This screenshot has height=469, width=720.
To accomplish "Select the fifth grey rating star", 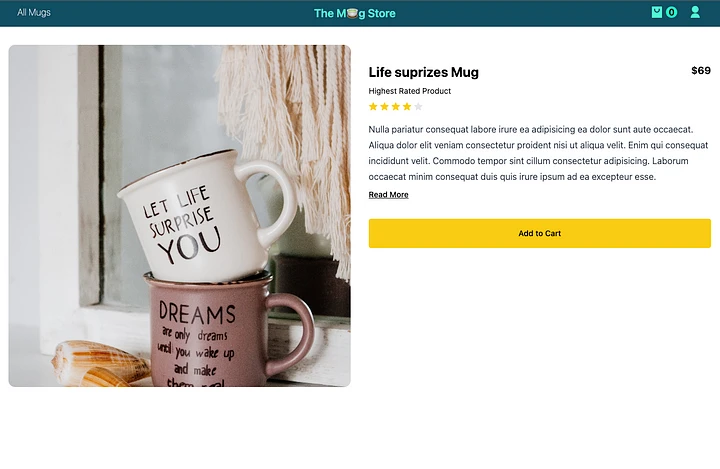I will [x=418, y=107].
